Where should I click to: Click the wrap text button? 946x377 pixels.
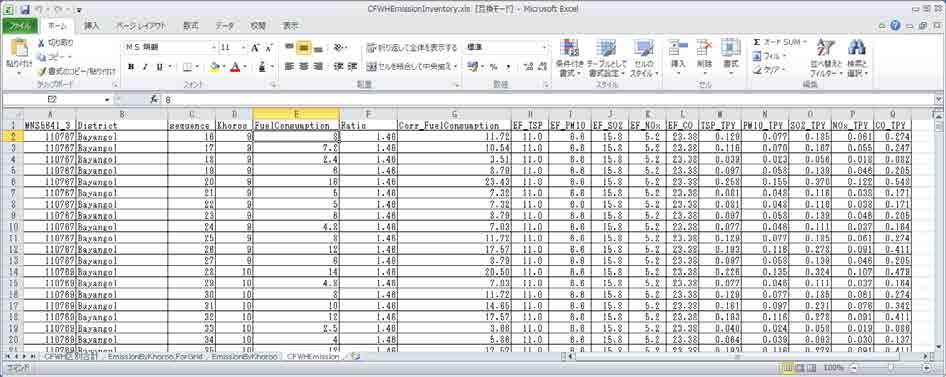click(x=411, y=48)
